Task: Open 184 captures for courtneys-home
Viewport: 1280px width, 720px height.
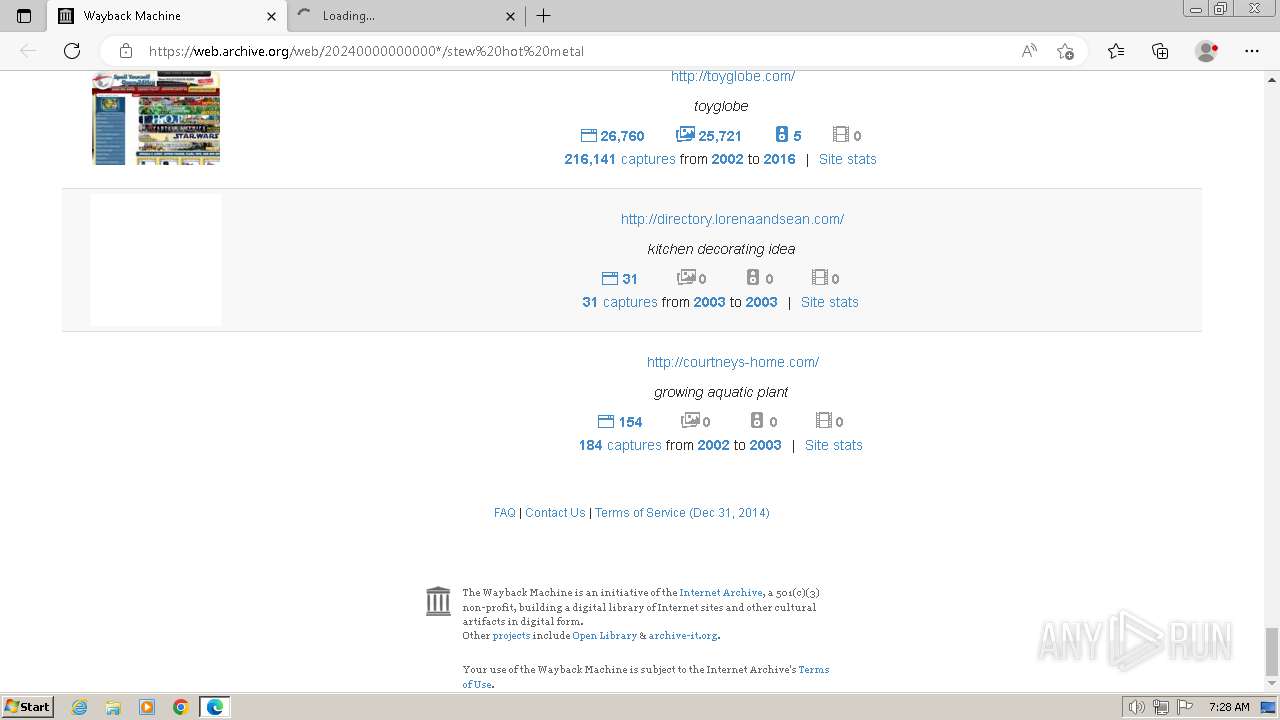Action: pyautogui.click(x=620, y=445)
